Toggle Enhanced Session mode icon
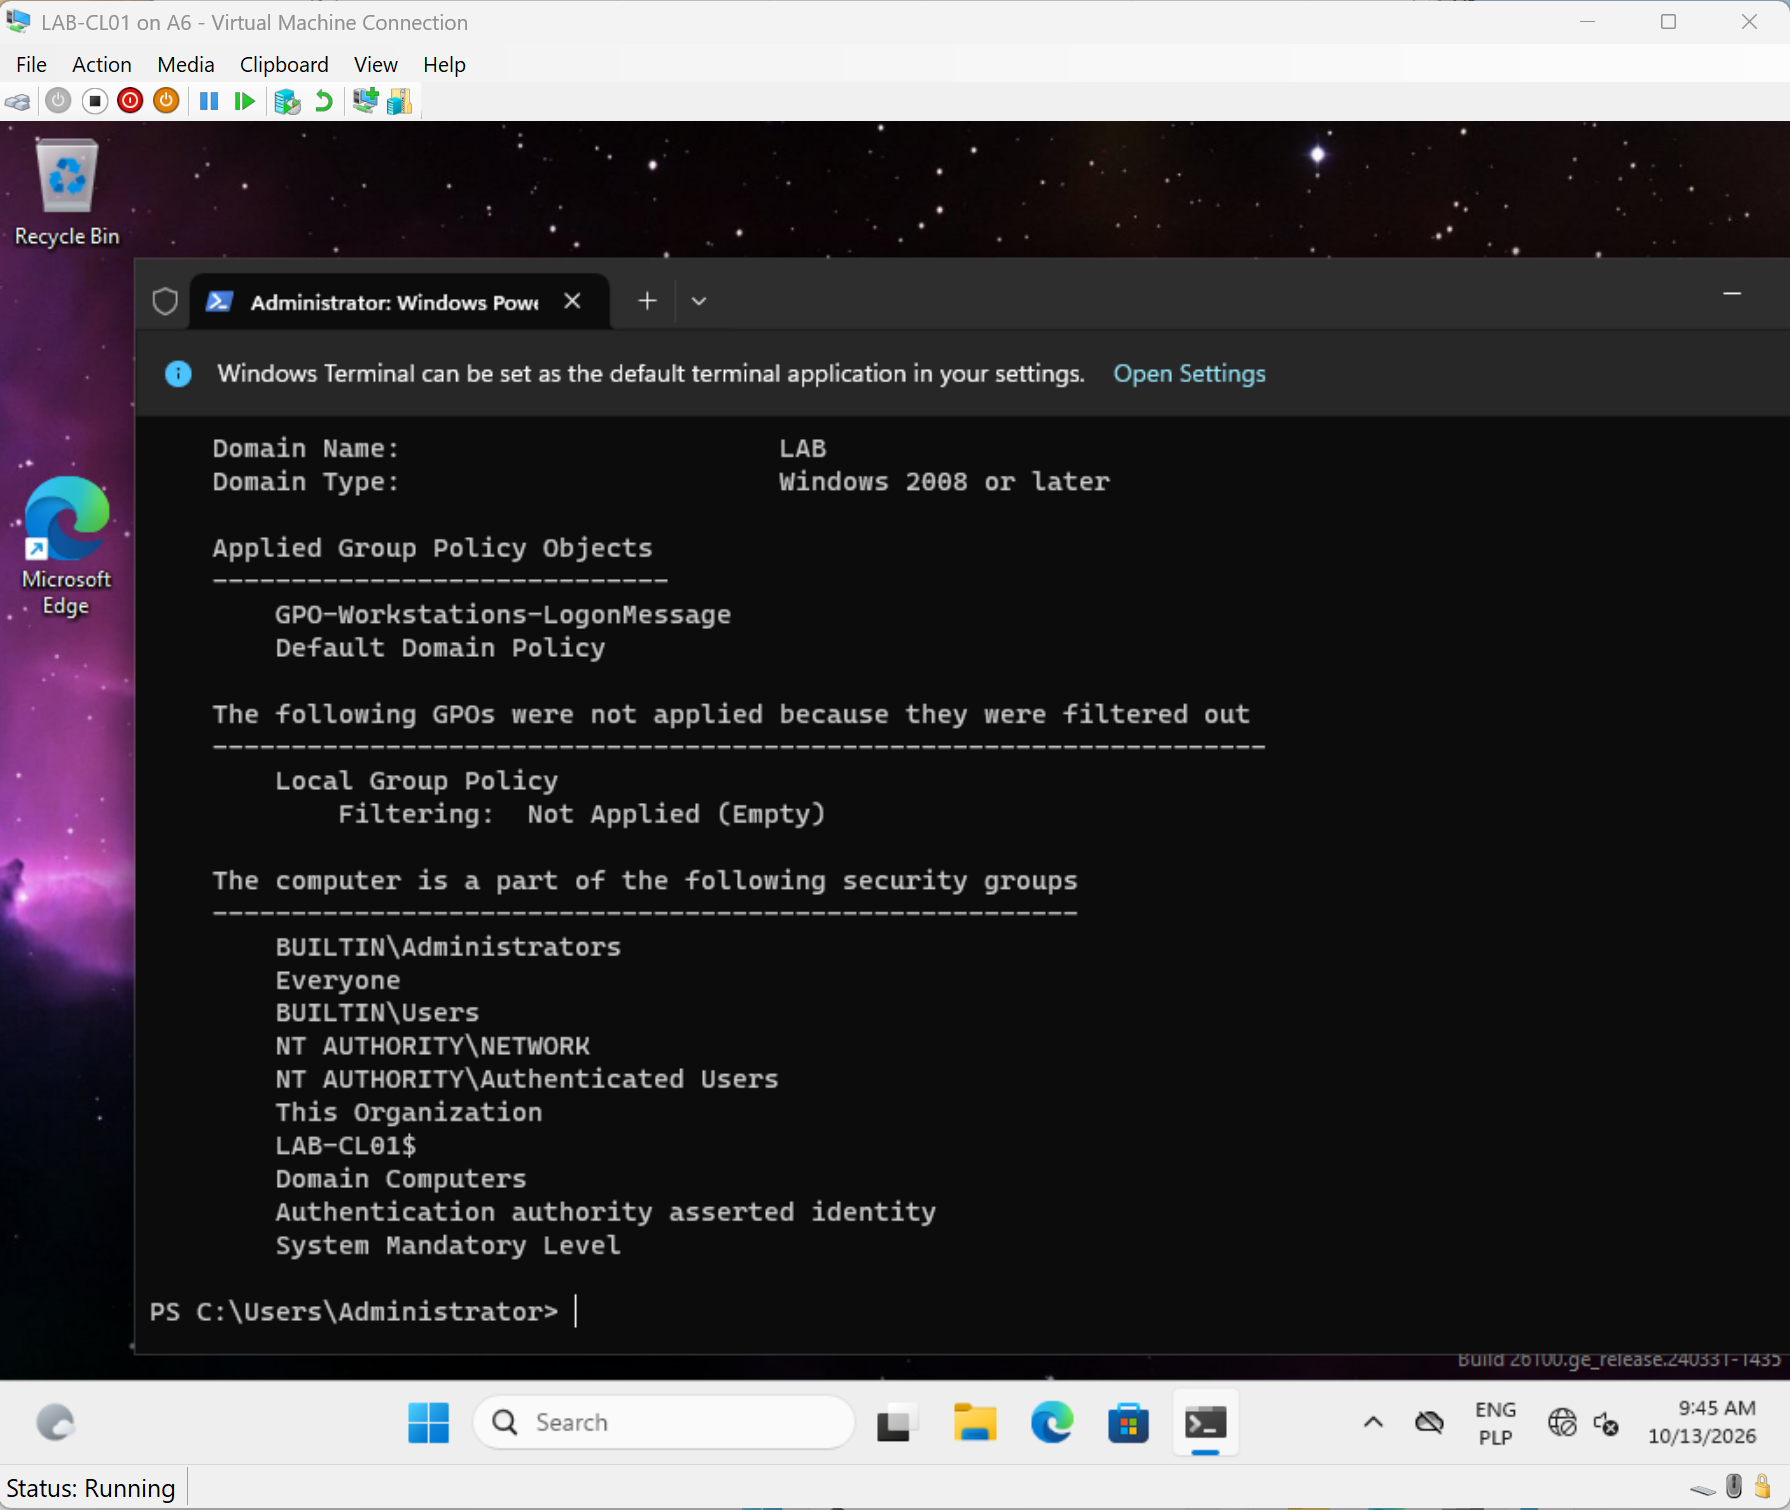The width and height of the screenshot is (1790, 1510). 365,101
